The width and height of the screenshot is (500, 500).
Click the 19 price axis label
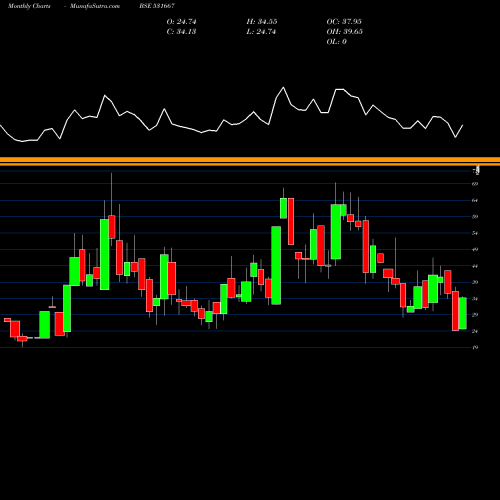tap(475, 348)
